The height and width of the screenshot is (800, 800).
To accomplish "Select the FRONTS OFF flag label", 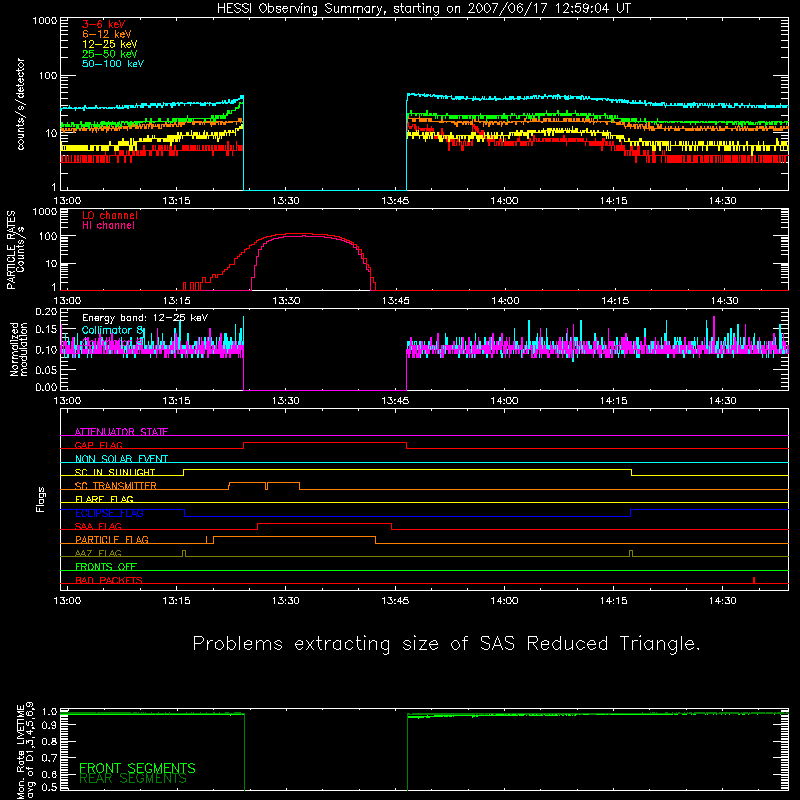I will pos(106,567).
